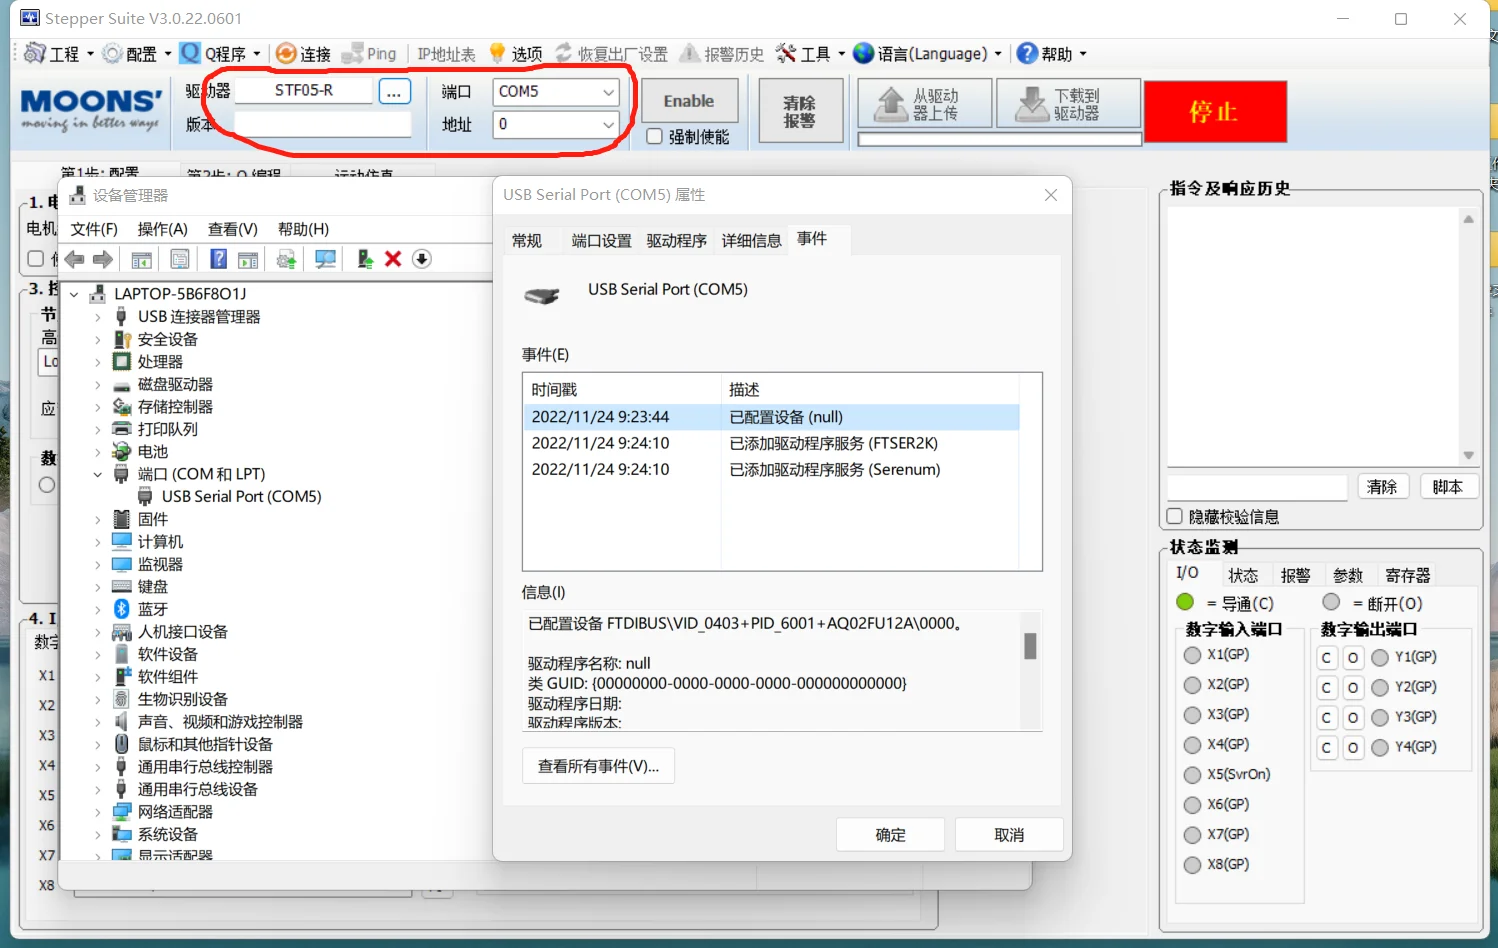1498x948 pixels.
Task: Open the 选项 lightbulb options icon
Action: (x=497, y=54)
